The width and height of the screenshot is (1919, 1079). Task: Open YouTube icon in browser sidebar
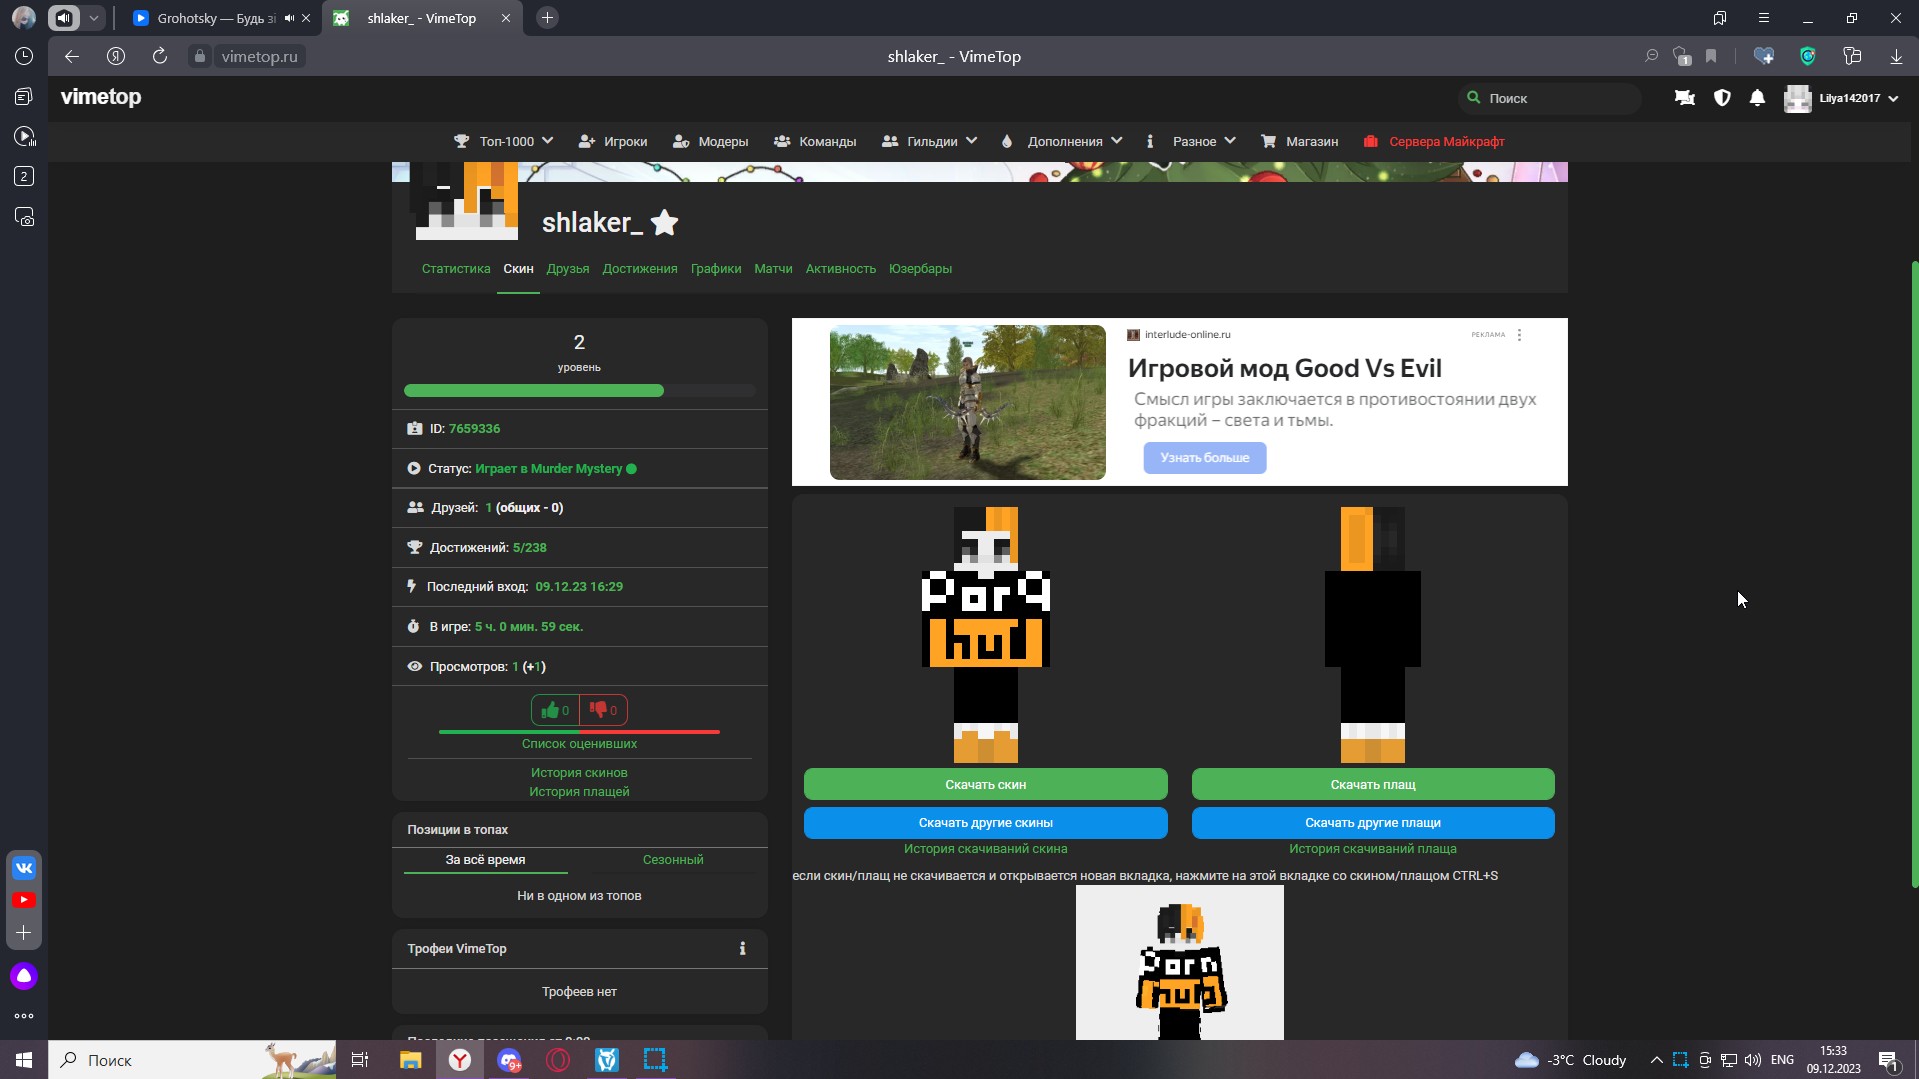24,900
